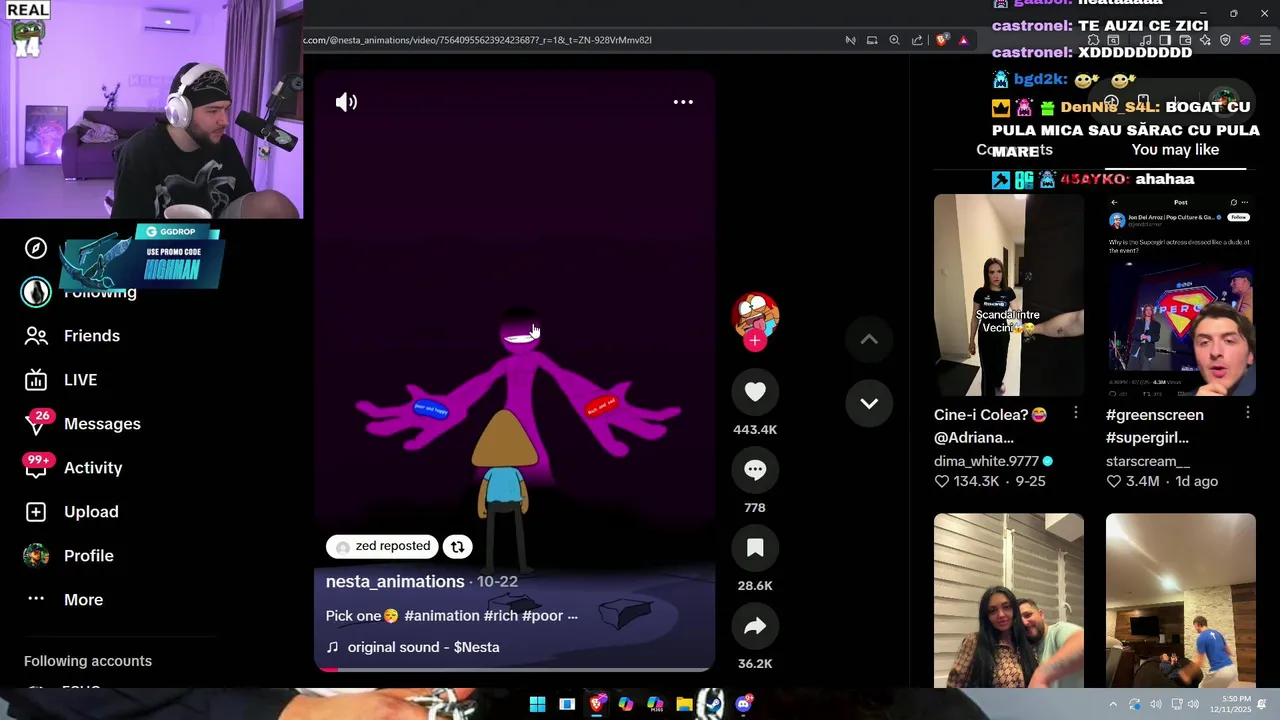
Task: Open the living room video thumbnail
Action: tap(1181, 600)
